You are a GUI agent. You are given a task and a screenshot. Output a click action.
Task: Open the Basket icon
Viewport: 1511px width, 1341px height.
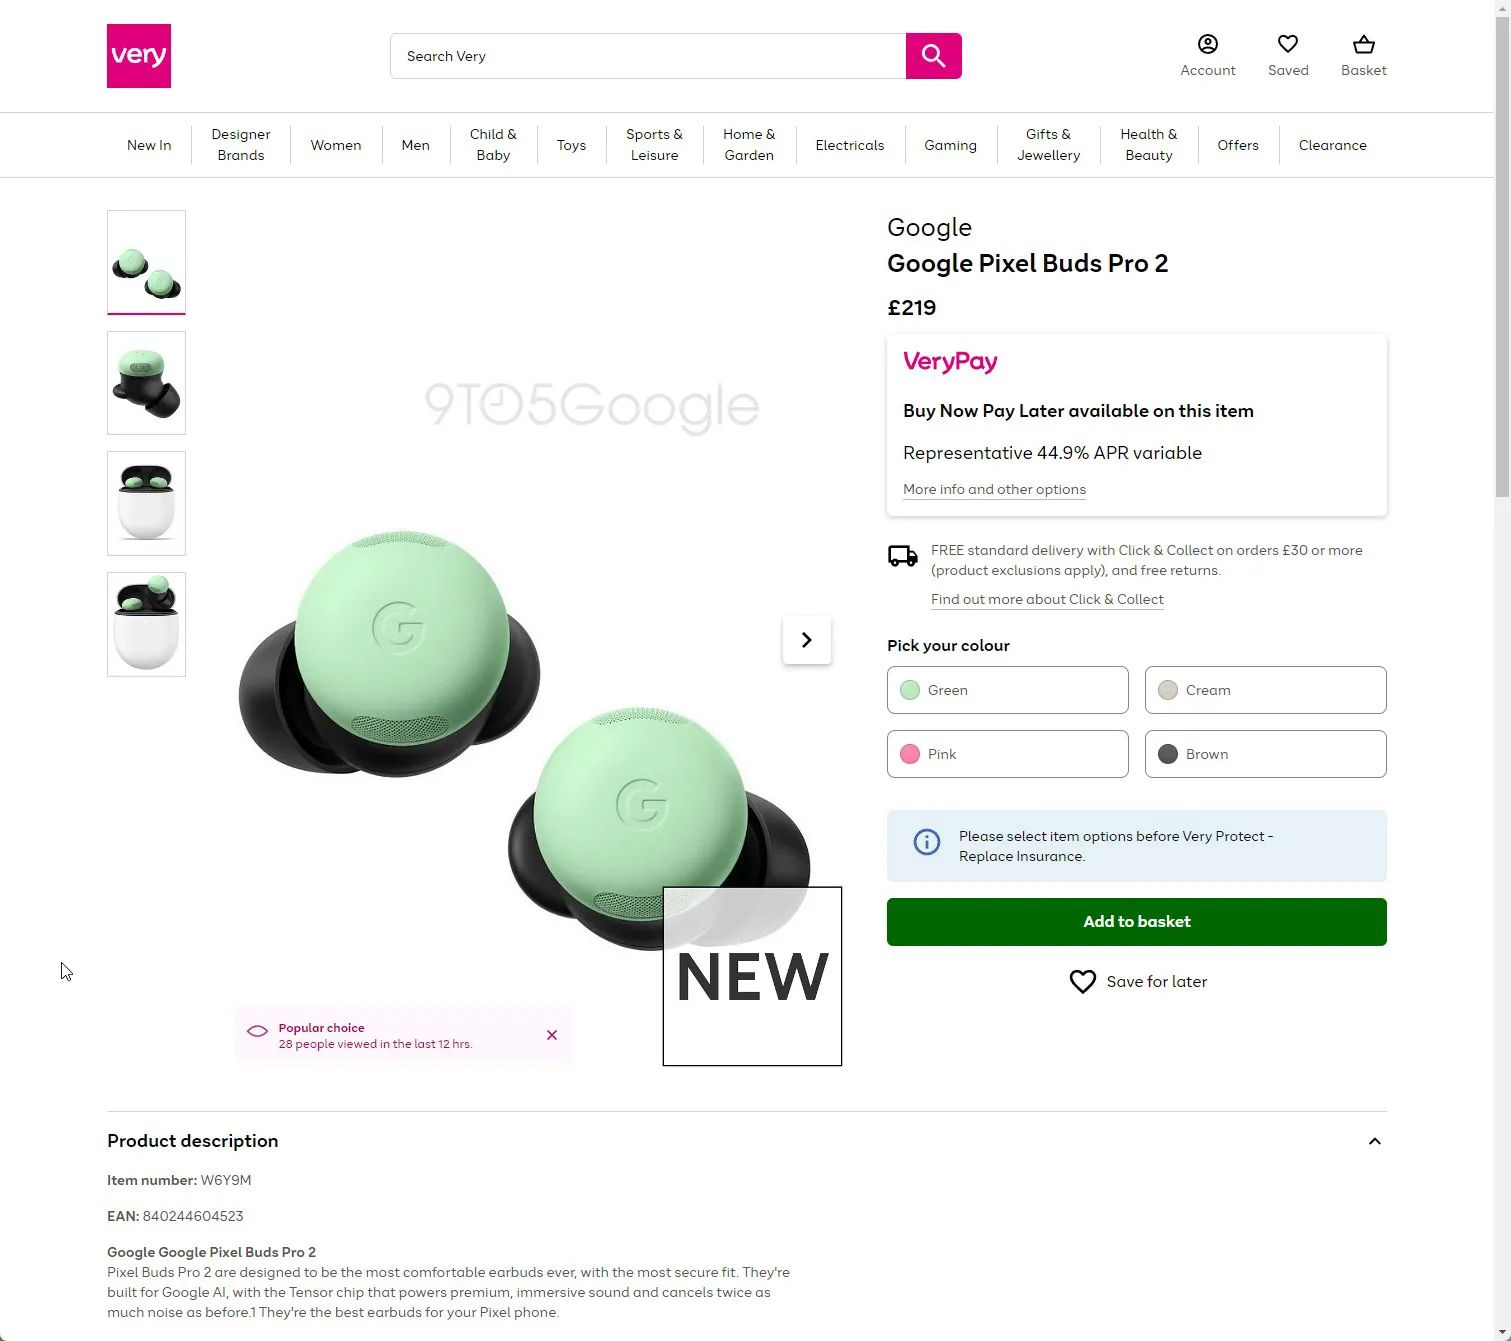point(1364,44)
